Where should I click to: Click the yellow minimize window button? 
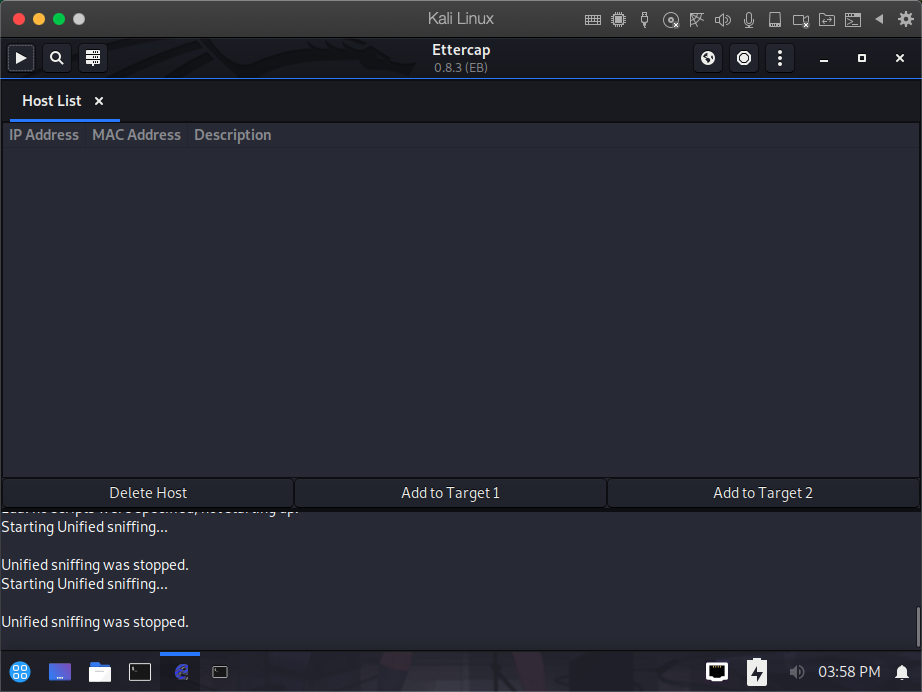click(39, 19)
